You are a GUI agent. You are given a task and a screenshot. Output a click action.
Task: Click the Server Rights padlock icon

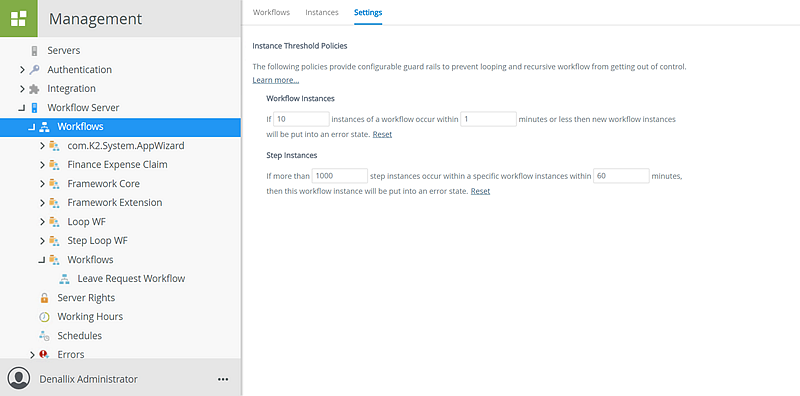coord(44,298)
